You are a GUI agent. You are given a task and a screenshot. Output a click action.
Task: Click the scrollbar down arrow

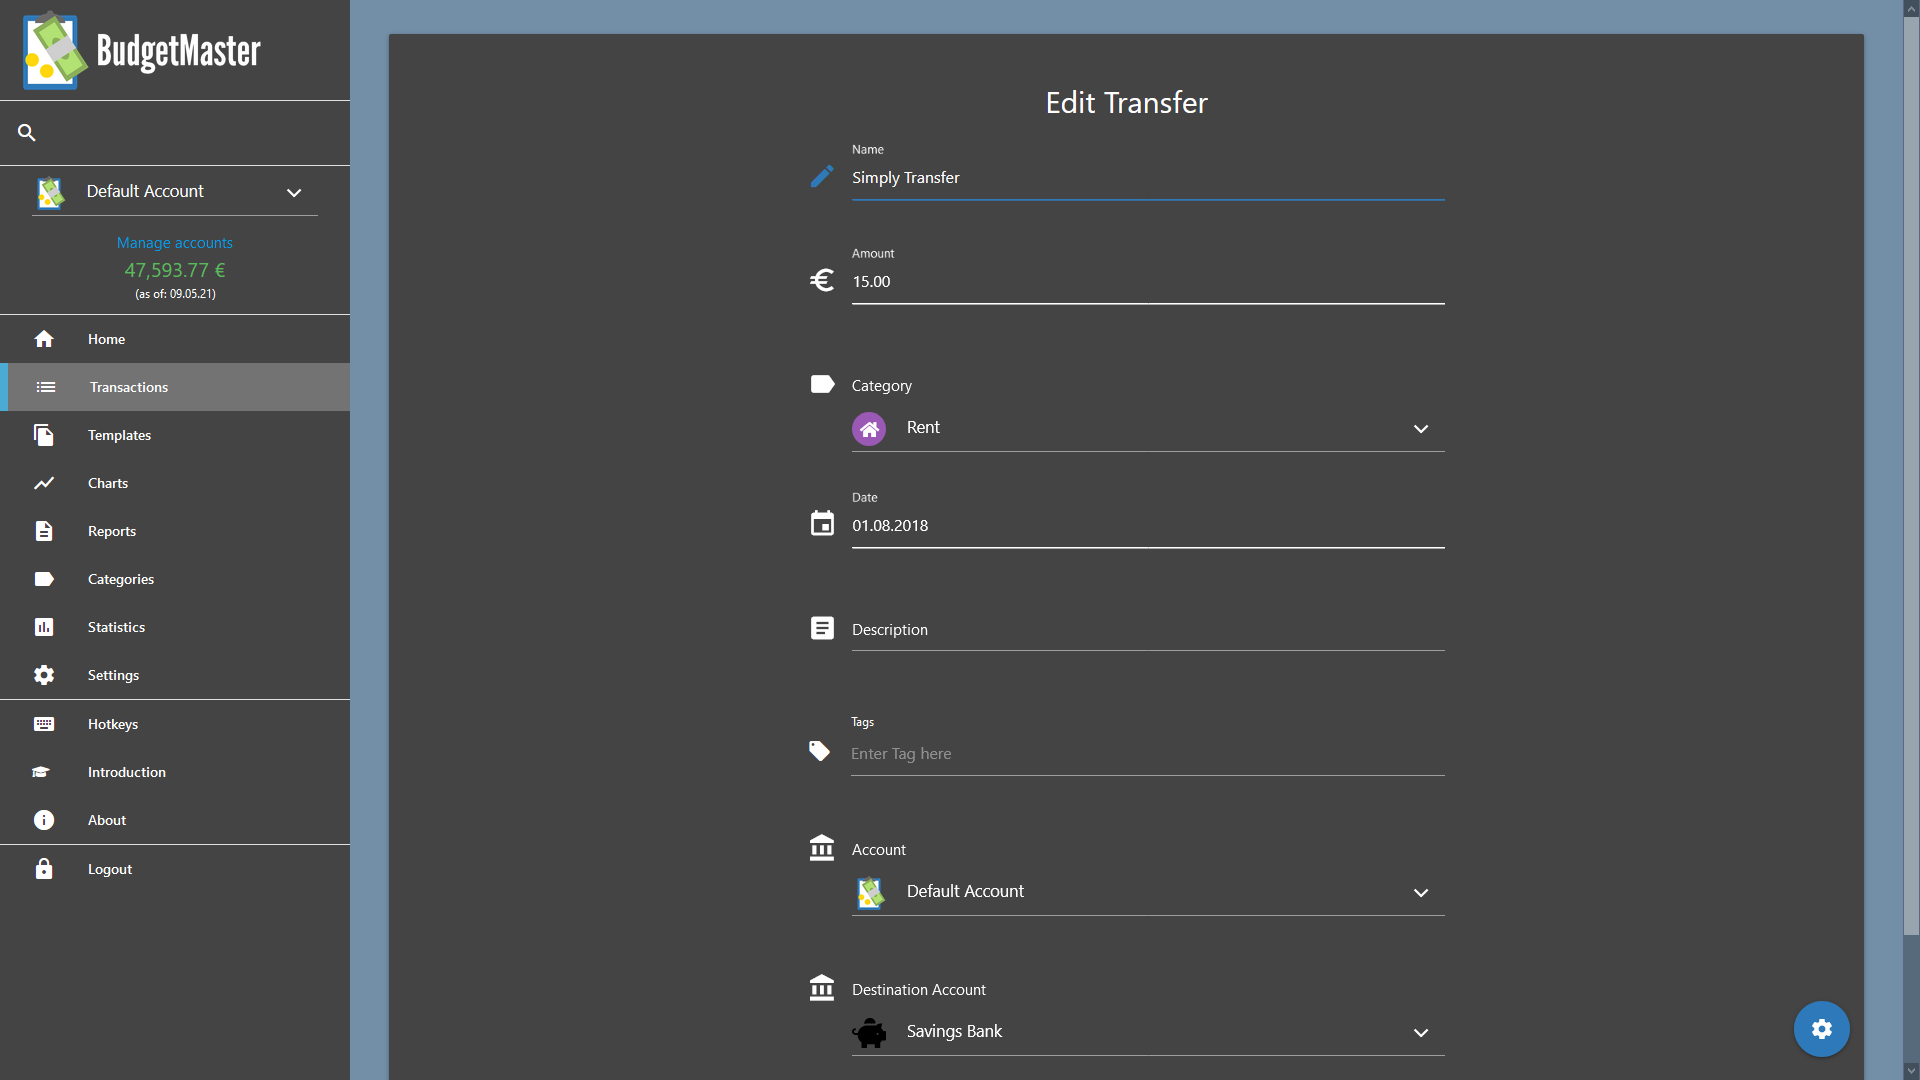(x=1911, y=1071)
